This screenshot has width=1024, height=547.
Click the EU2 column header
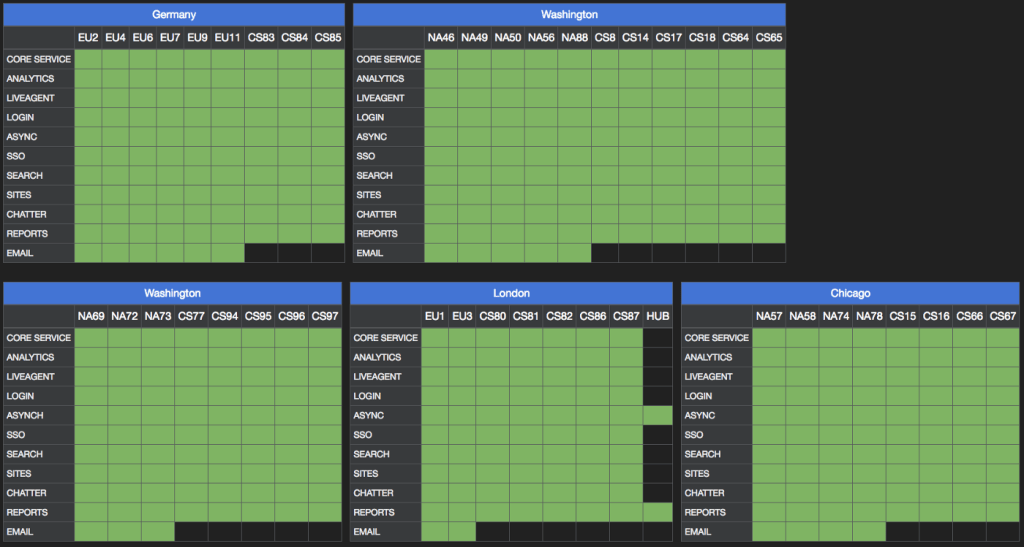[88, 38]
